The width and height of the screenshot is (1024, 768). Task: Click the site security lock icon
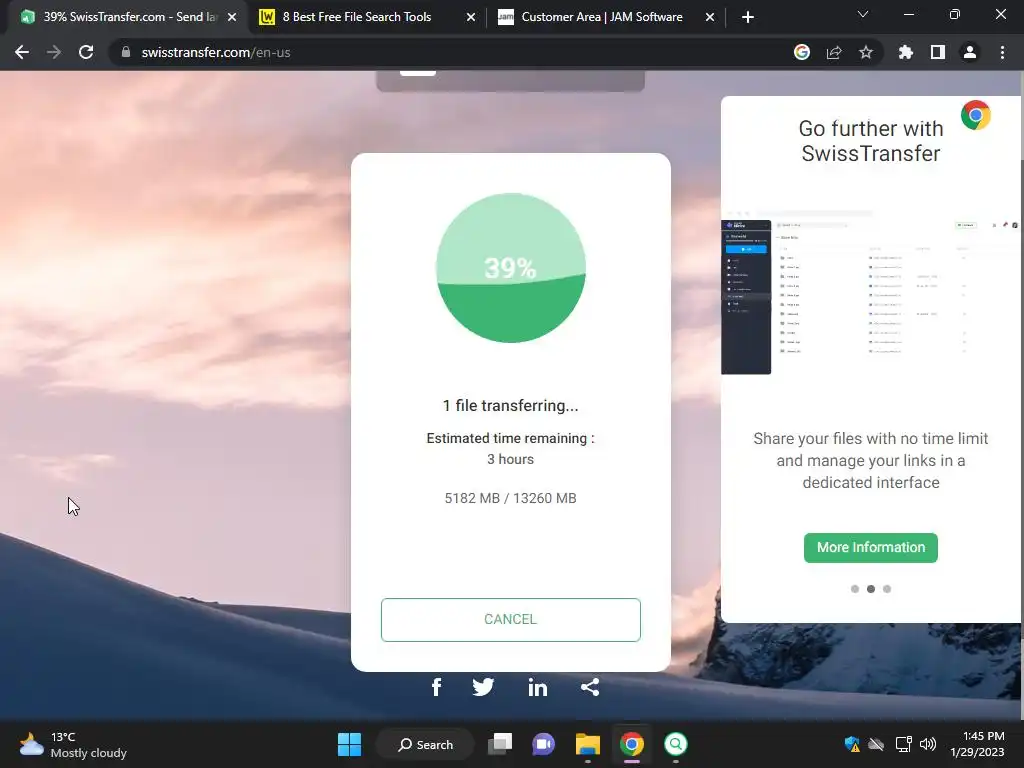pyautogui.click(x=126, y=52)
